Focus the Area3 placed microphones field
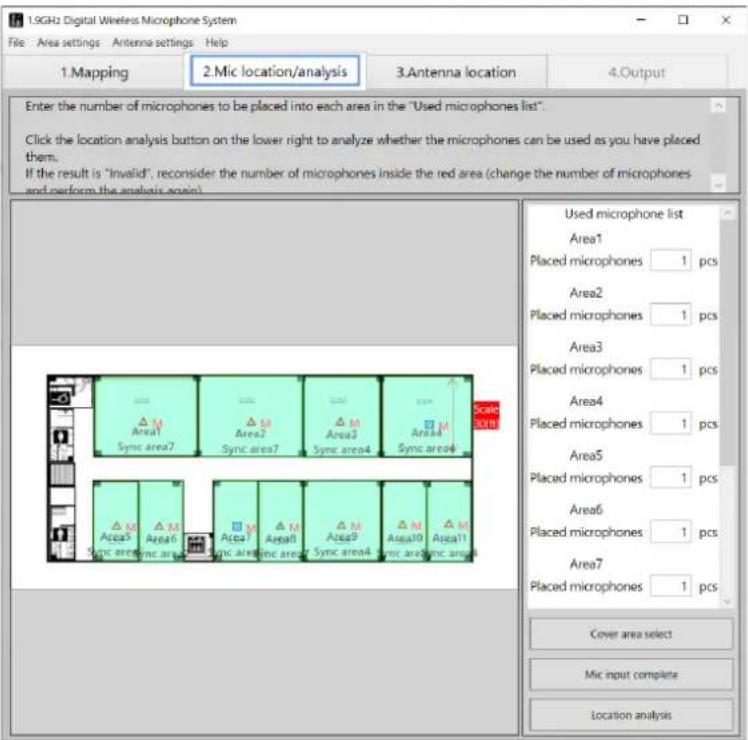 [670, 369]
